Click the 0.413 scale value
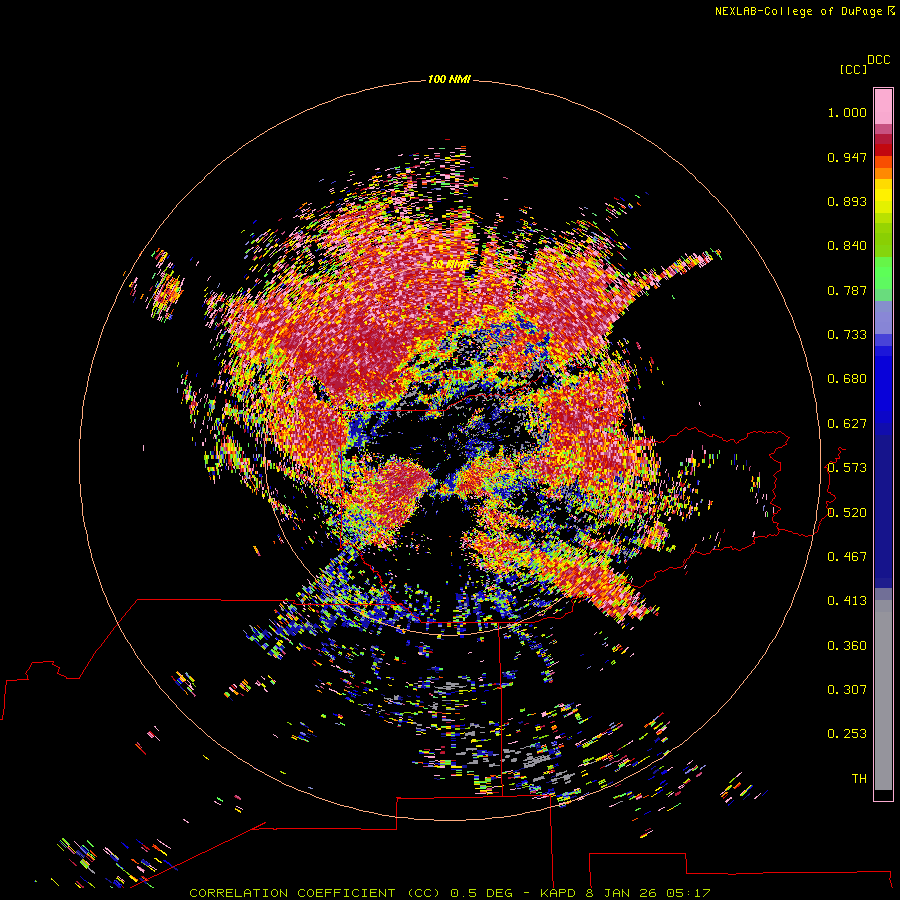Viewport: 900px width, 900px height. click(x=847, y=601)
